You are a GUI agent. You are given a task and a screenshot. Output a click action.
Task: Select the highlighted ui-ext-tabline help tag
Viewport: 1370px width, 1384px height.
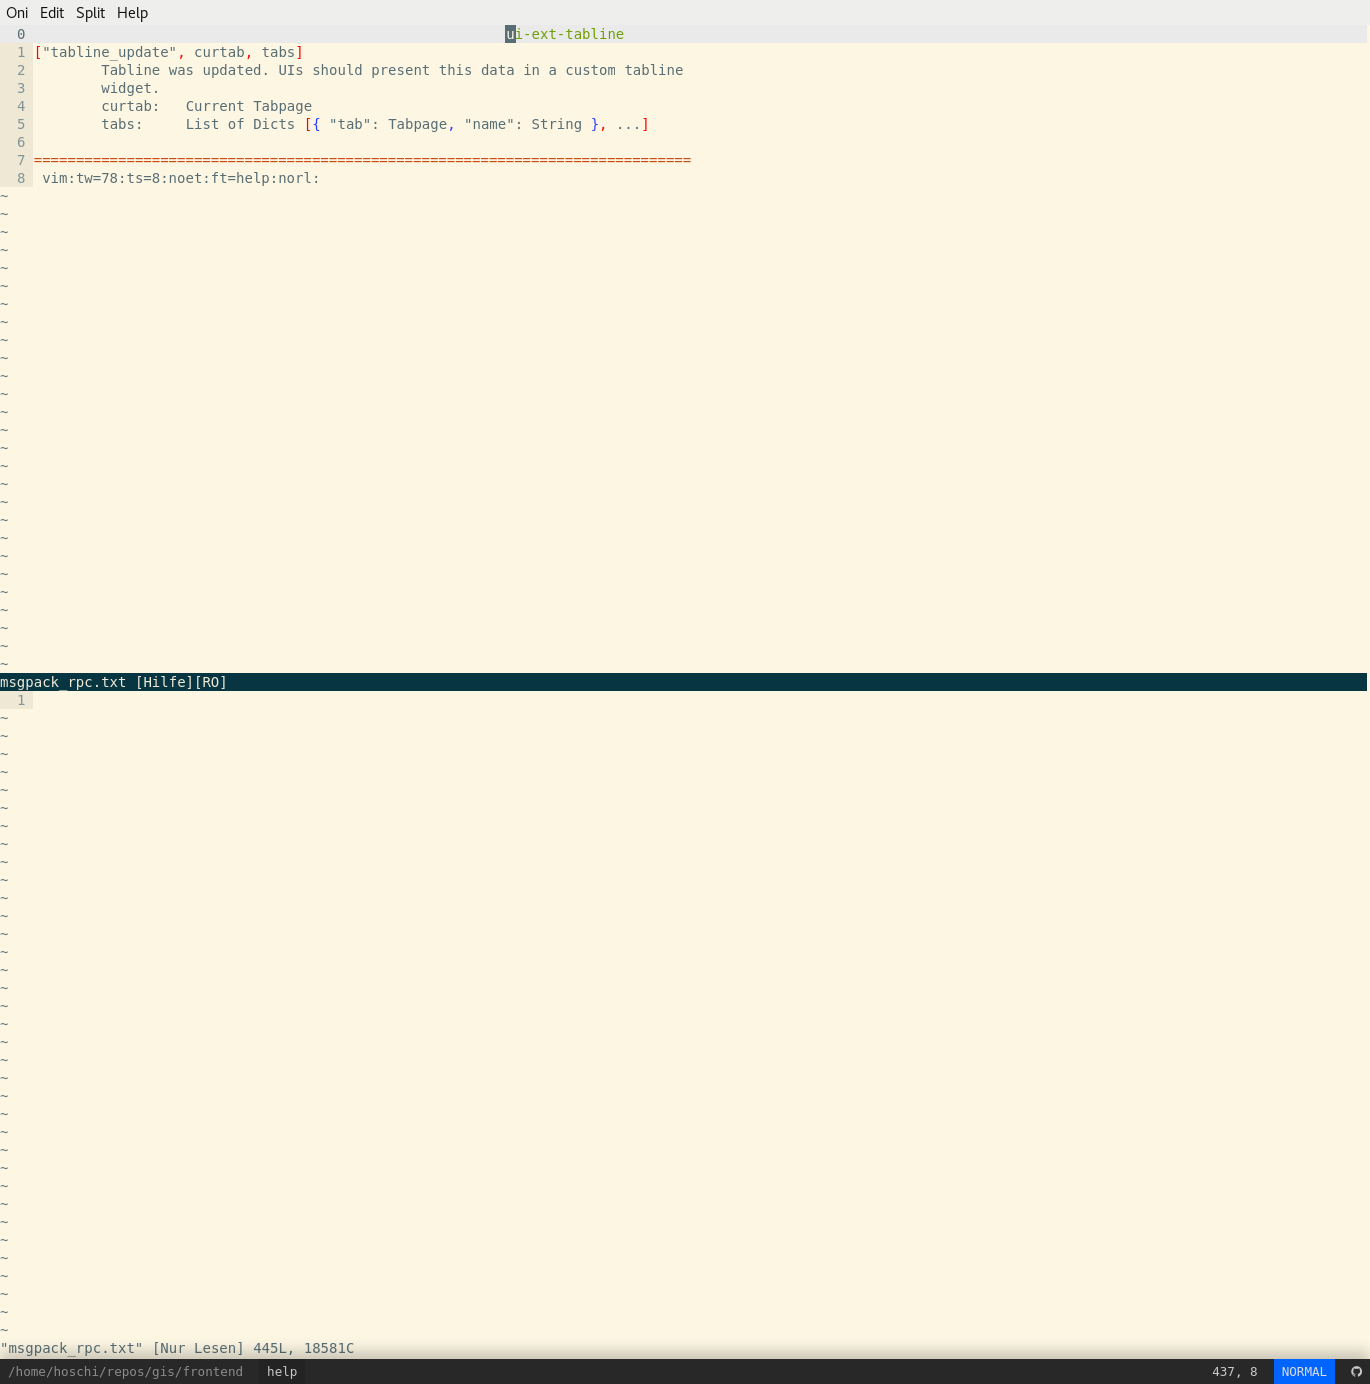pos(565,34)
